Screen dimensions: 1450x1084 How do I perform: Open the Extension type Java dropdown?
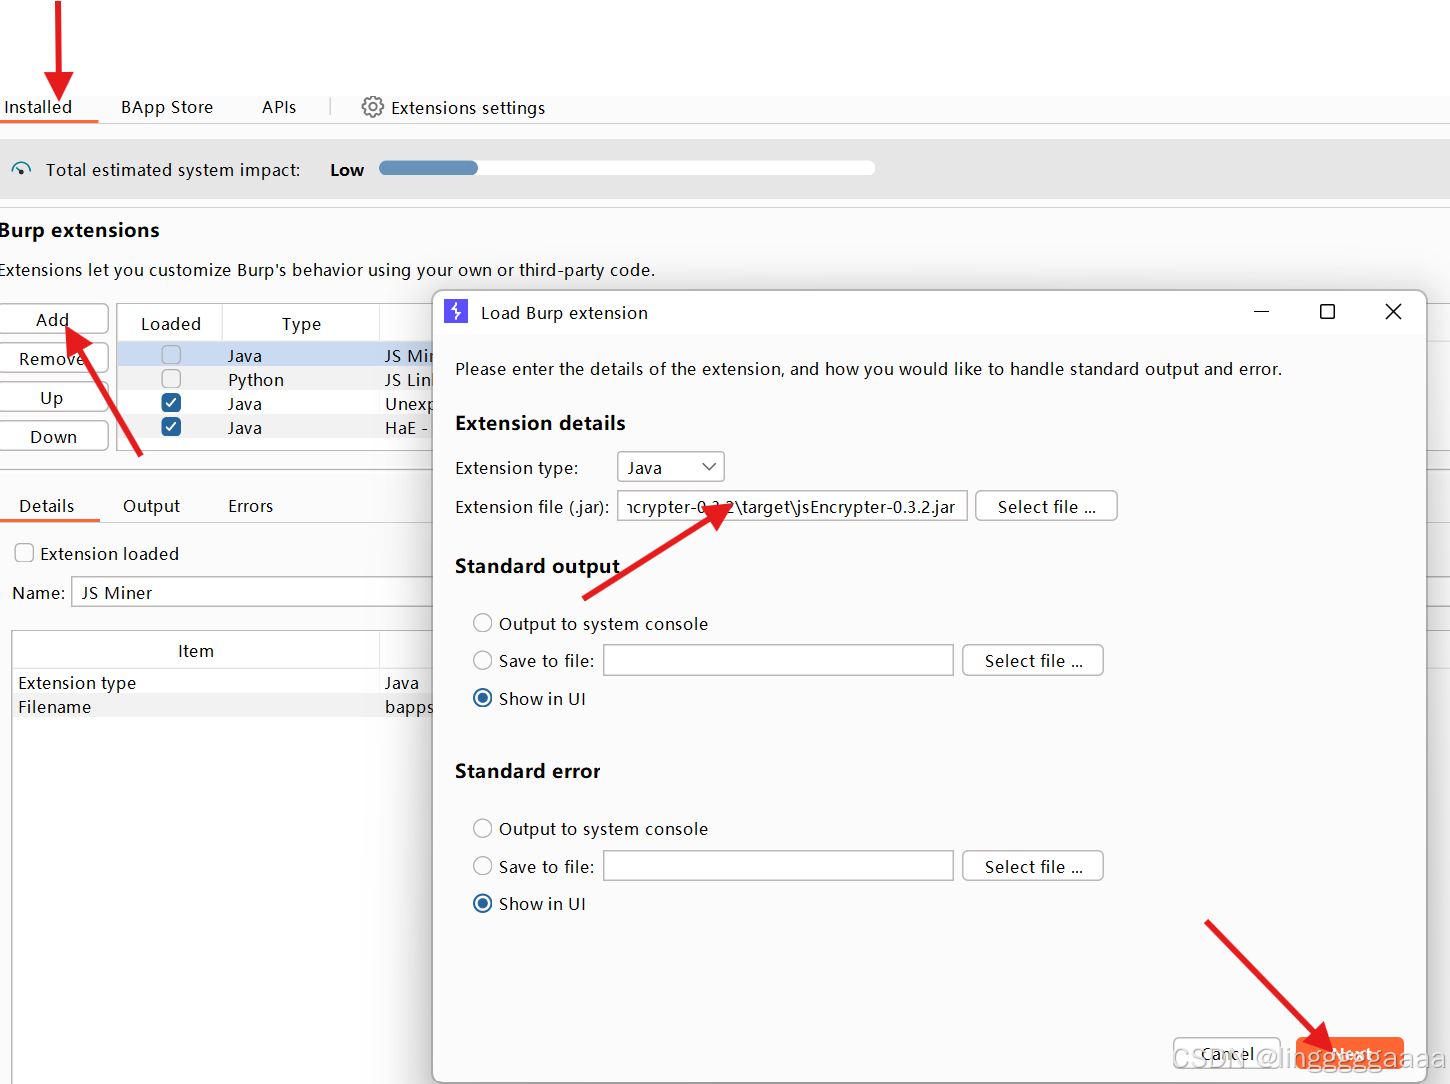click(x=671, y=467)
